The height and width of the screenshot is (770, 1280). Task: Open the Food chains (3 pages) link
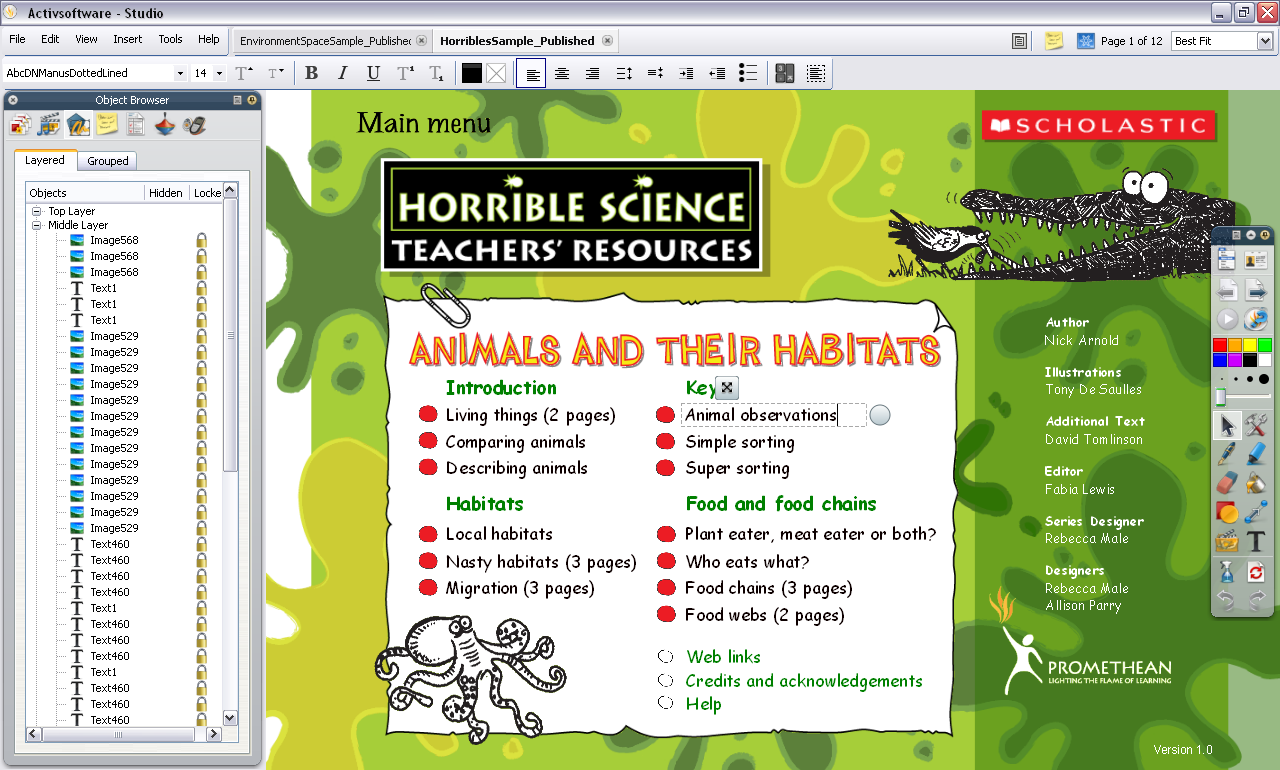tap(768, 588)
